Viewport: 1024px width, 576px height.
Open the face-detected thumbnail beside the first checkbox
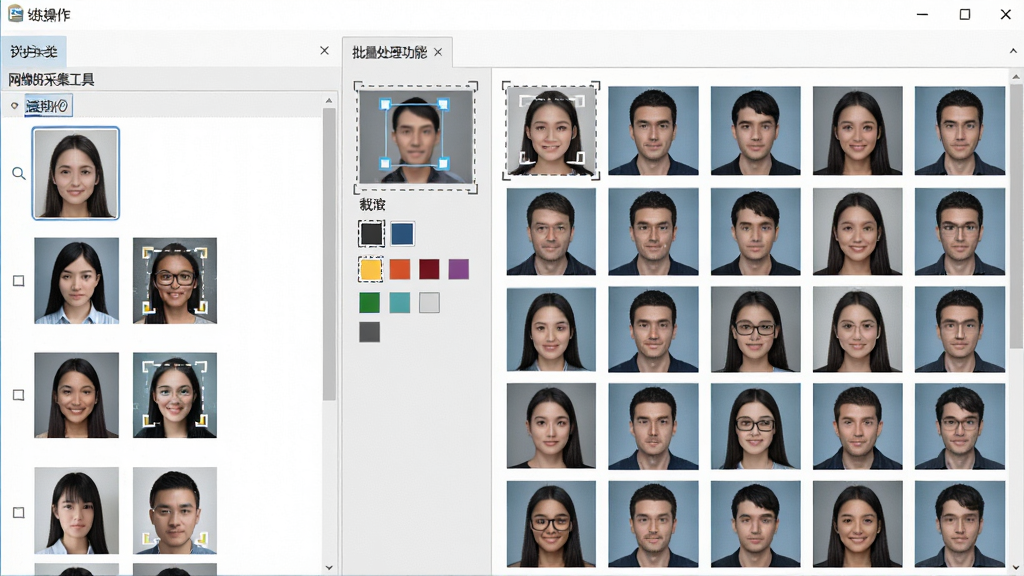pyautogui.click(x=175, y=281)
